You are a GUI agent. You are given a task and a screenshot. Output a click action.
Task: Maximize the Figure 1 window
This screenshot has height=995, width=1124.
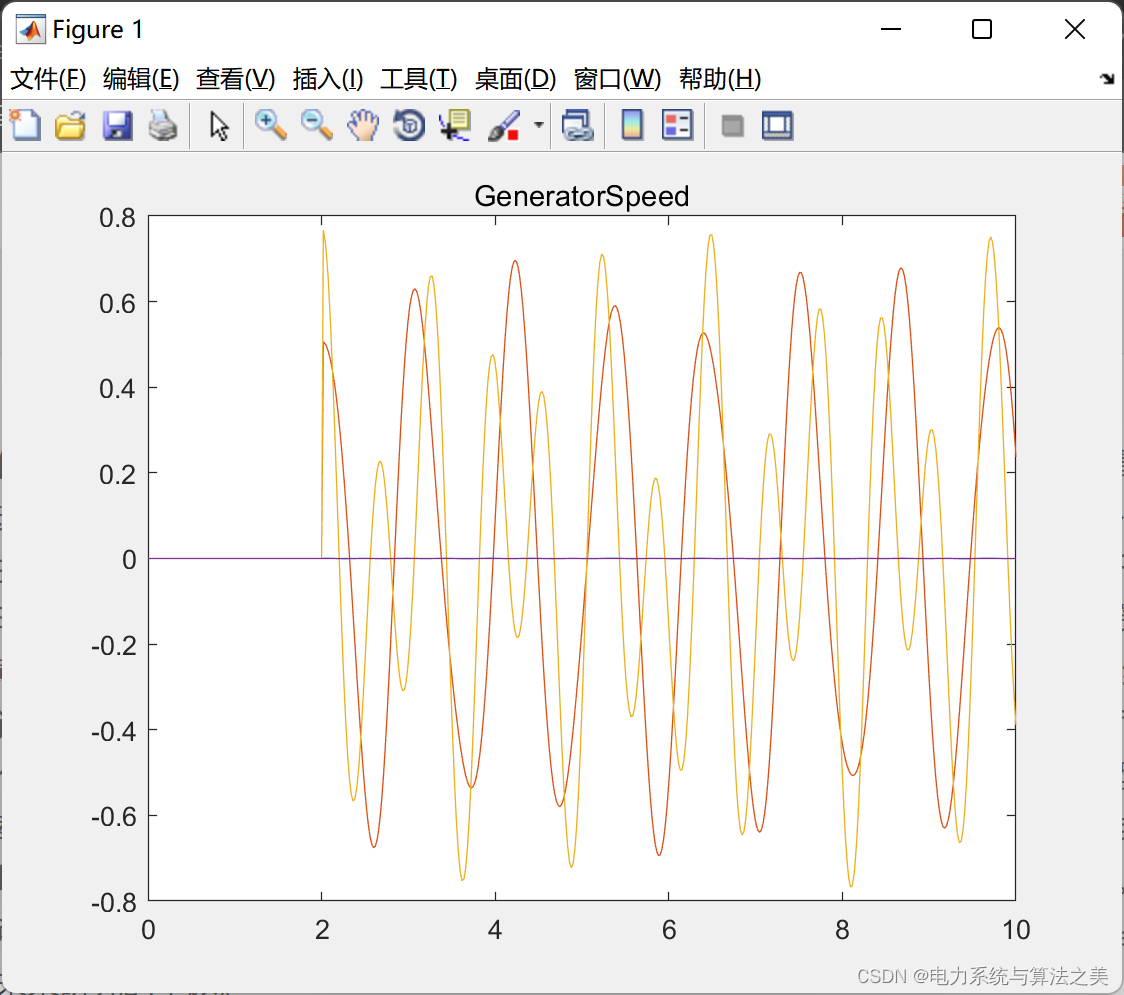pos(981,29)
